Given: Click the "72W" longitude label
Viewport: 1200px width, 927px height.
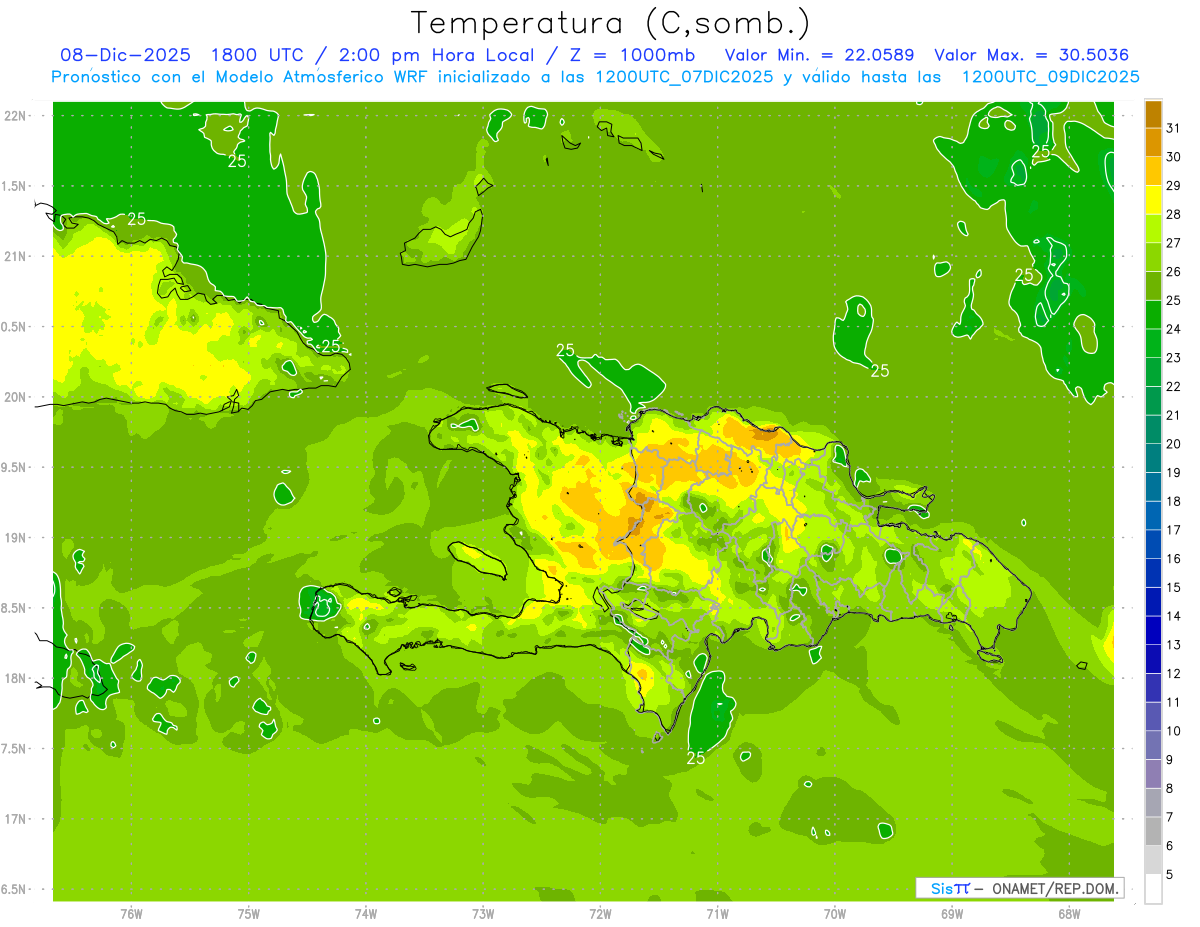Looking at the screenshot, I should pos(600,915).
